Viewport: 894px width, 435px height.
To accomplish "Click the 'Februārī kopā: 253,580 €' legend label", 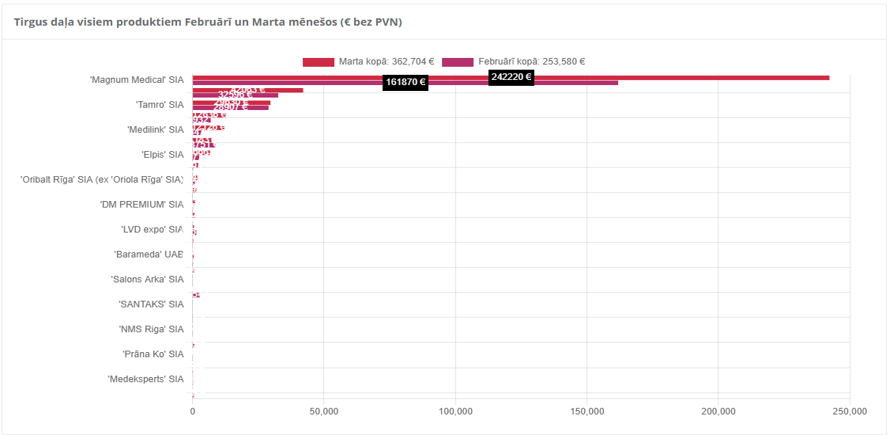I will (532, 62).
